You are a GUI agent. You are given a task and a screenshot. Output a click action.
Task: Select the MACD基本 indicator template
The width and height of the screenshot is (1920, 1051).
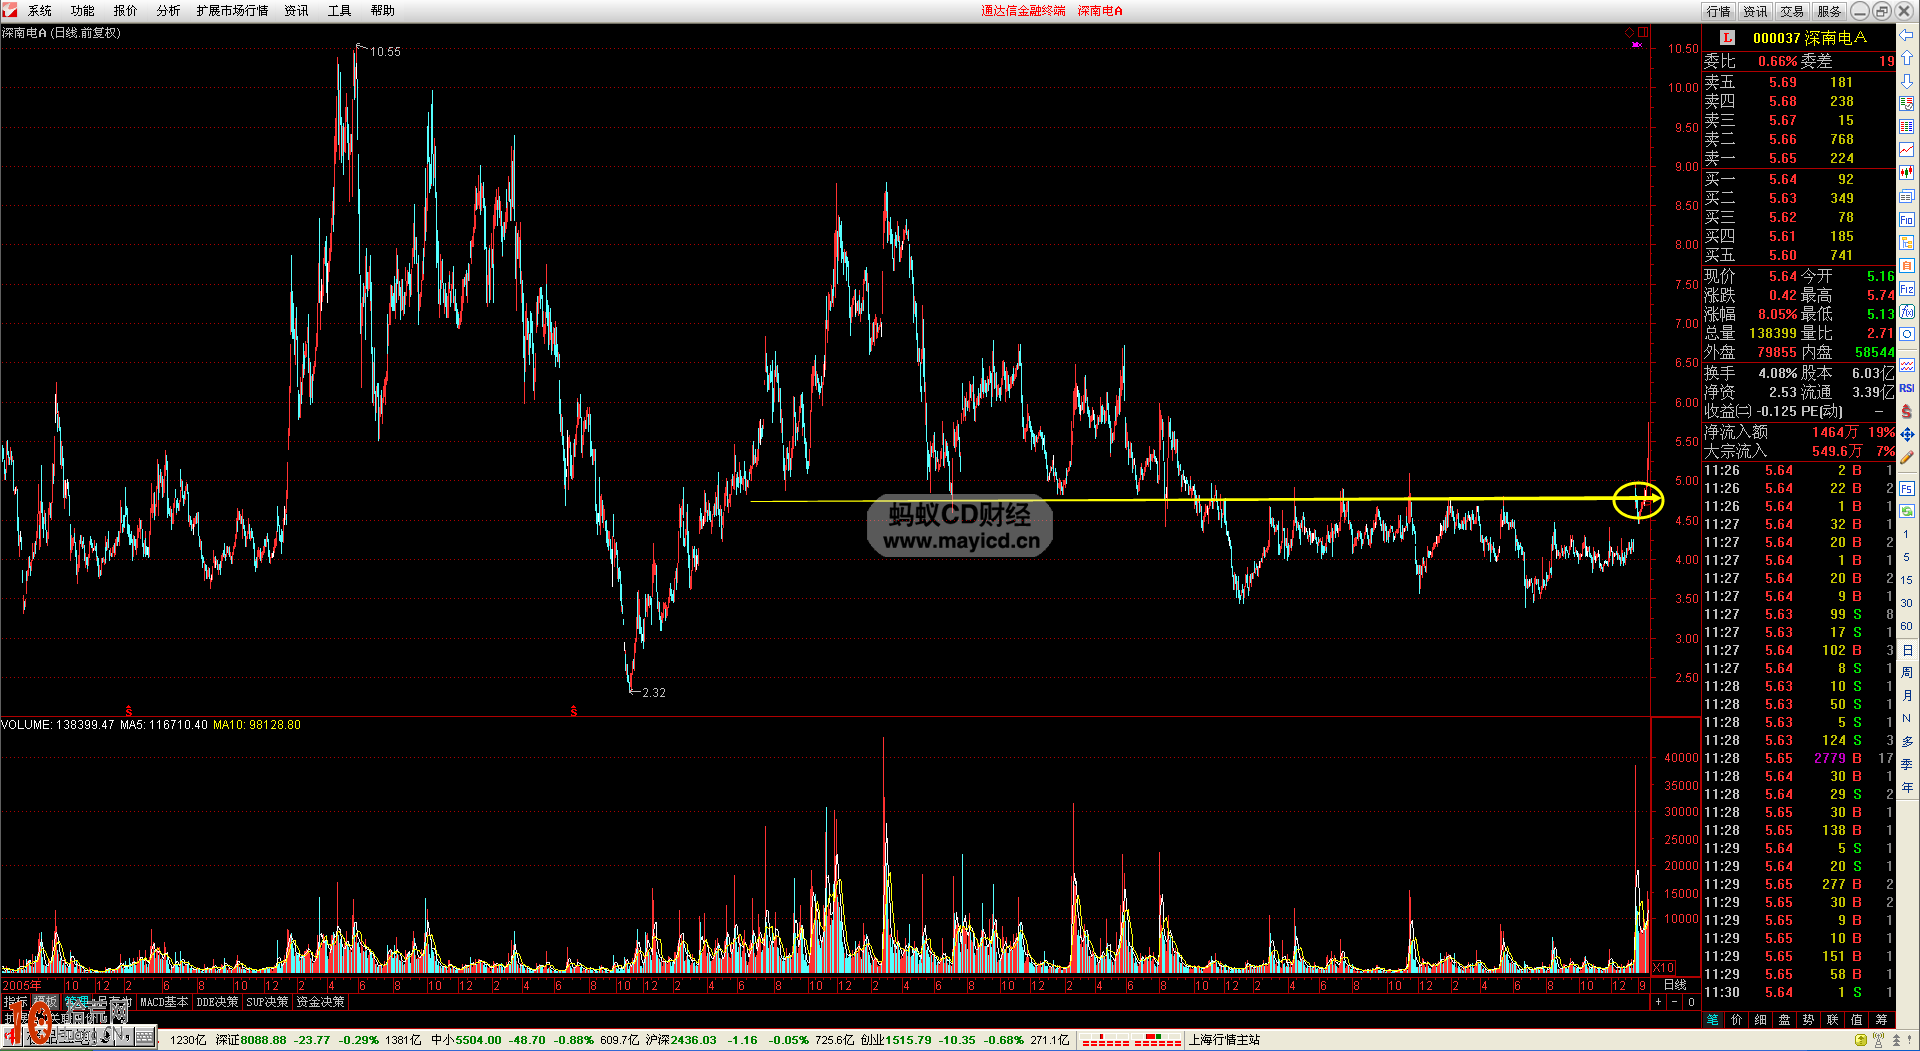(164, 1002)
